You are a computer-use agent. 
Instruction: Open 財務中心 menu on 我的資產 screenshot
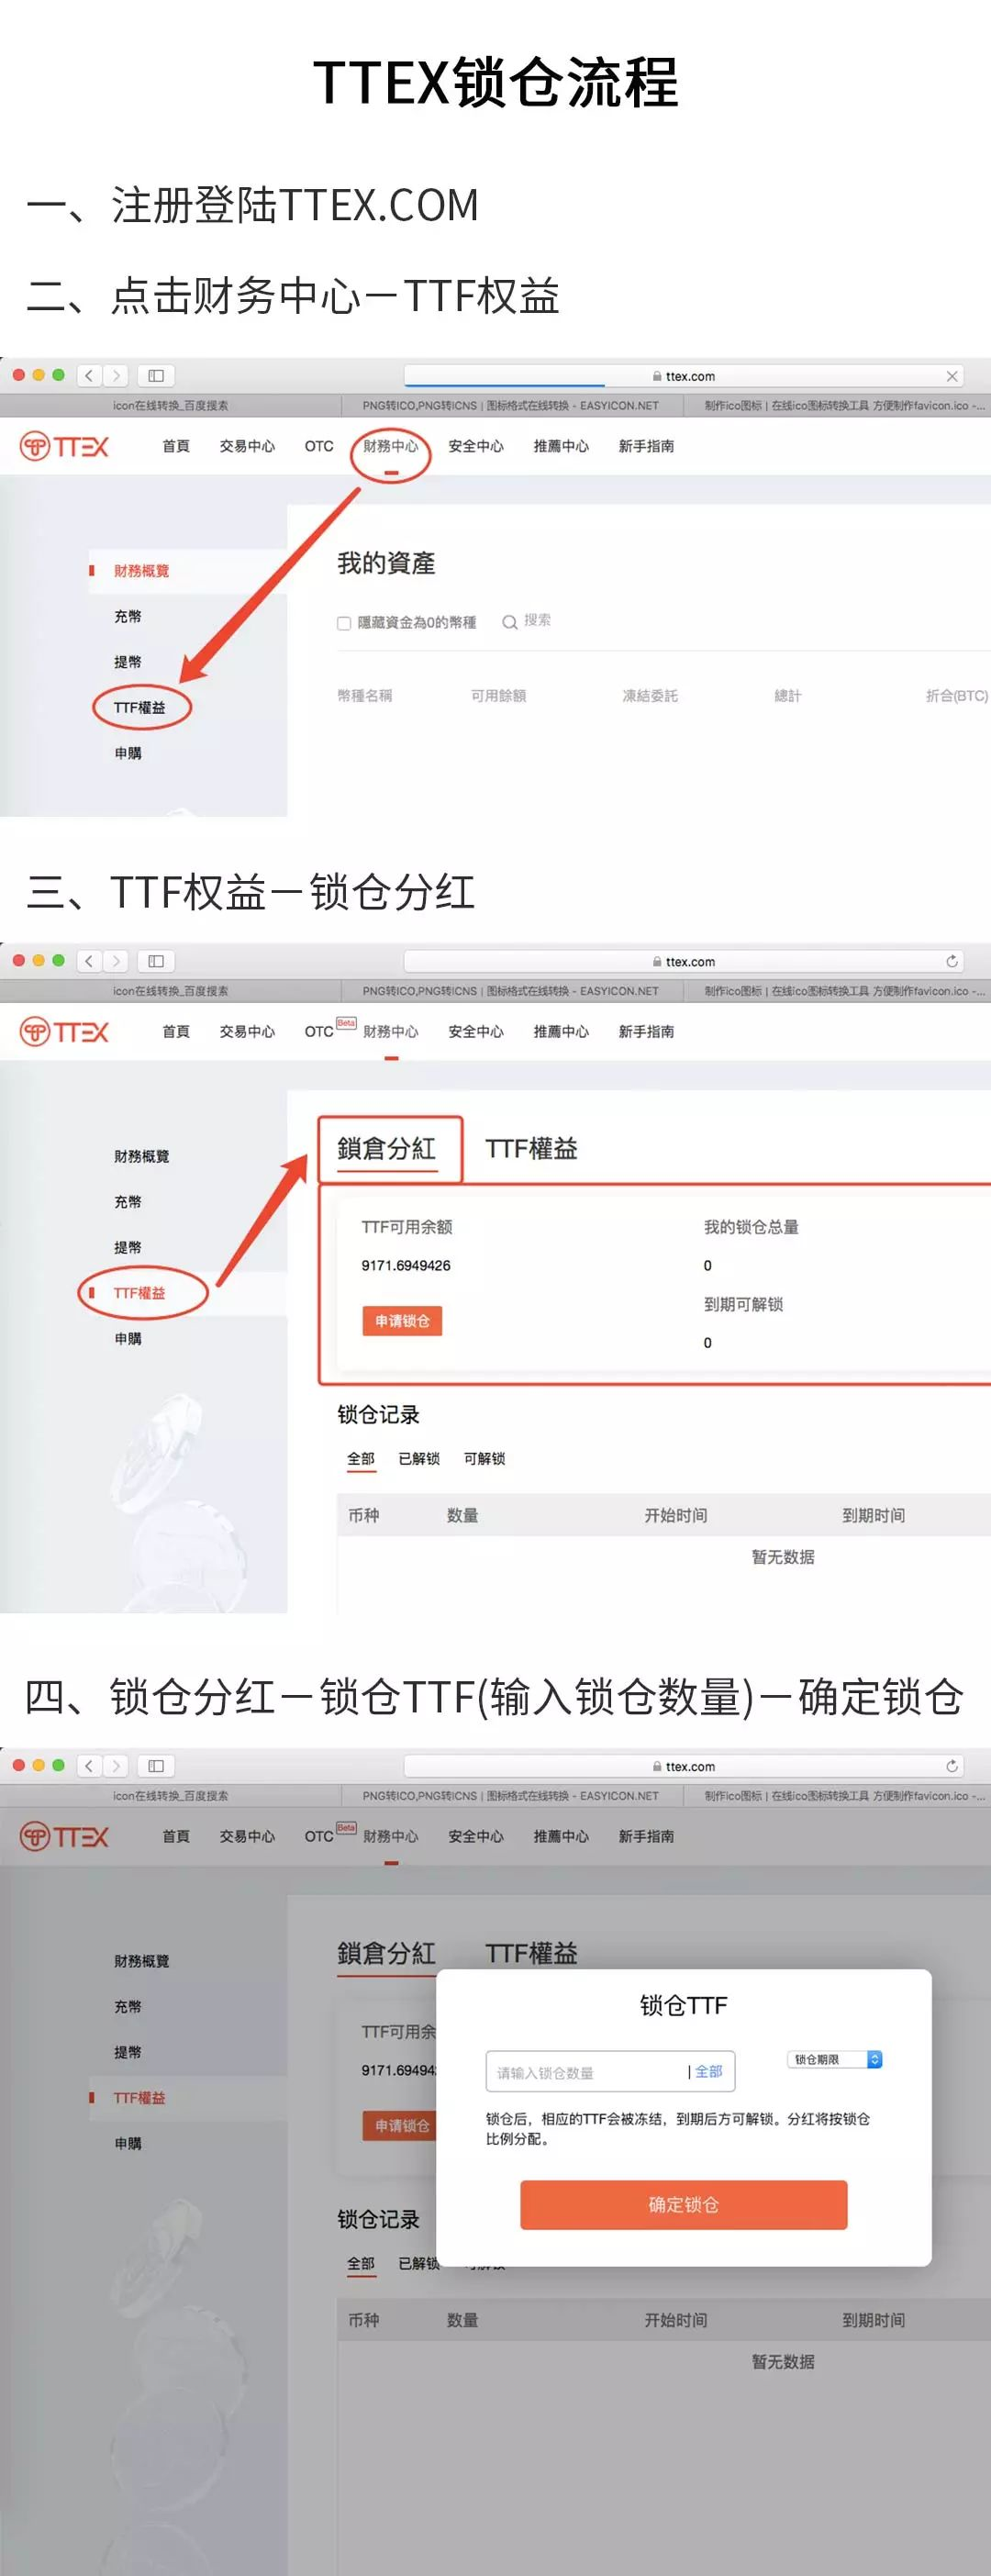[x=391, y=447]
